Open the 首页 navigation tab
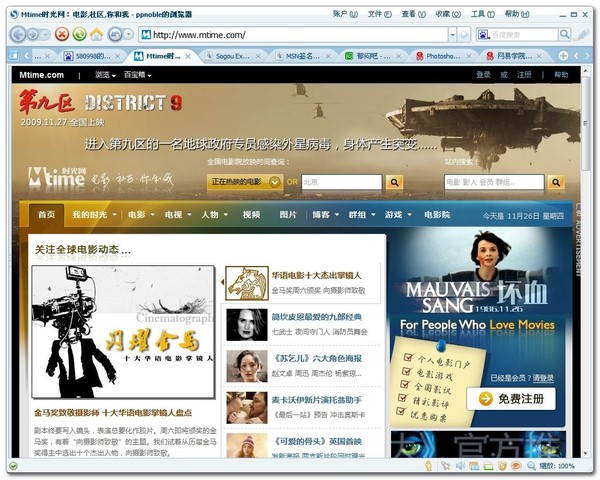The height and width of the screenshot is (480, 600). pyautogui.click(x=47, y=215)
